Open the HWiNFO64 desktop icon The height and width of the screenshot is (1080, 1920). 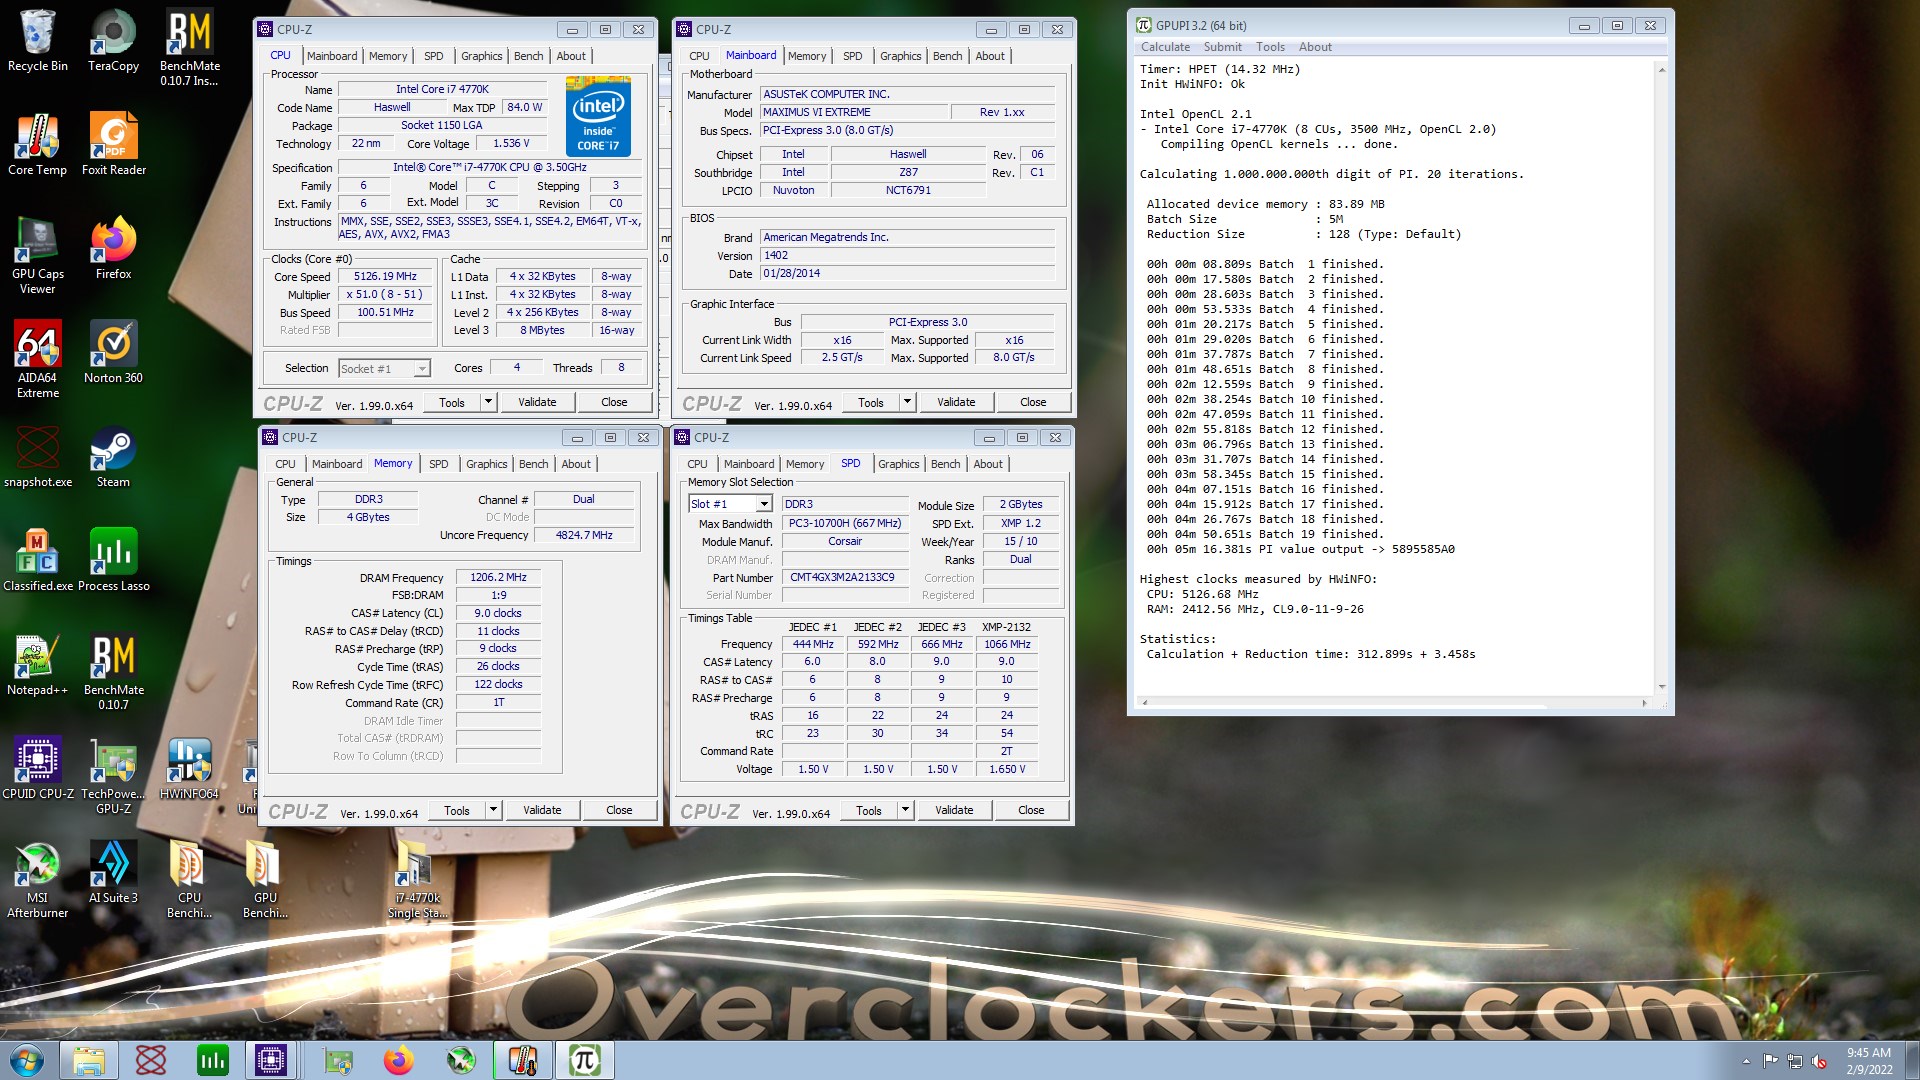(x=189, y=768)
